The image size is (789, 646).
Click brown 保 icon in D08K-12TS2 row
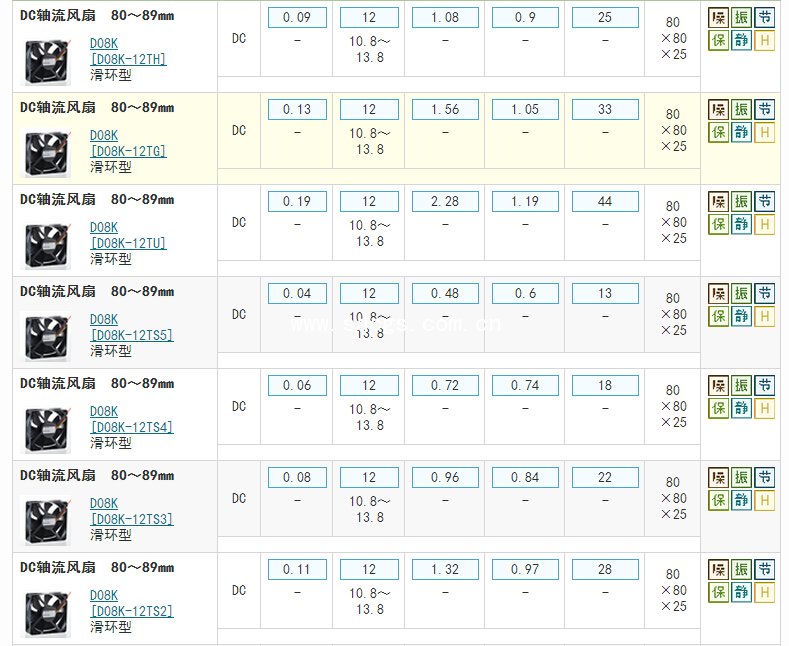[x=718, y=570]
